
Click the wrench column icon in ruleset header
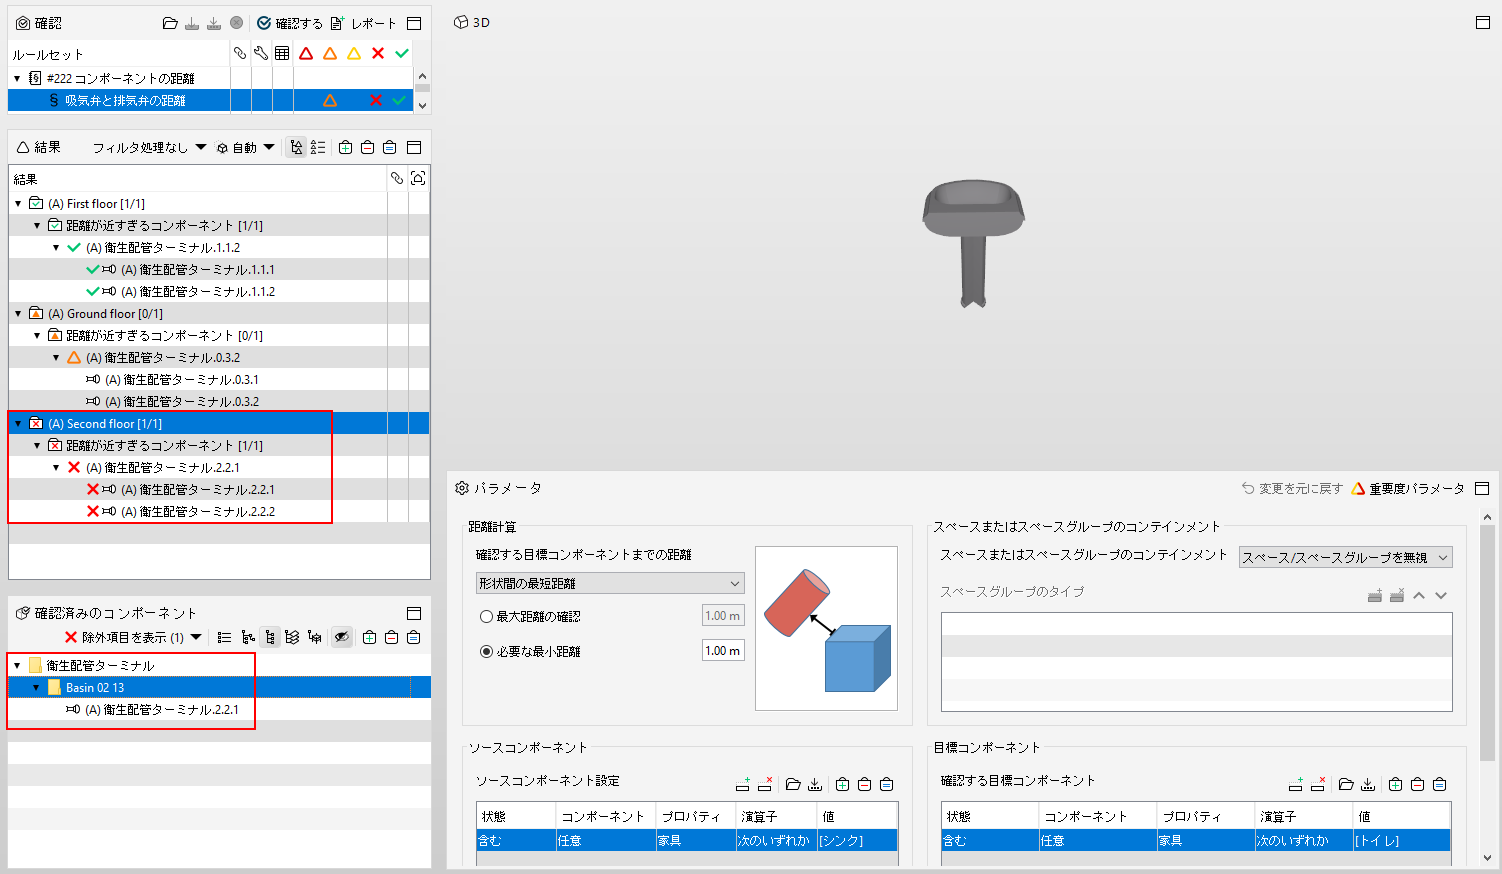point(261,53)
